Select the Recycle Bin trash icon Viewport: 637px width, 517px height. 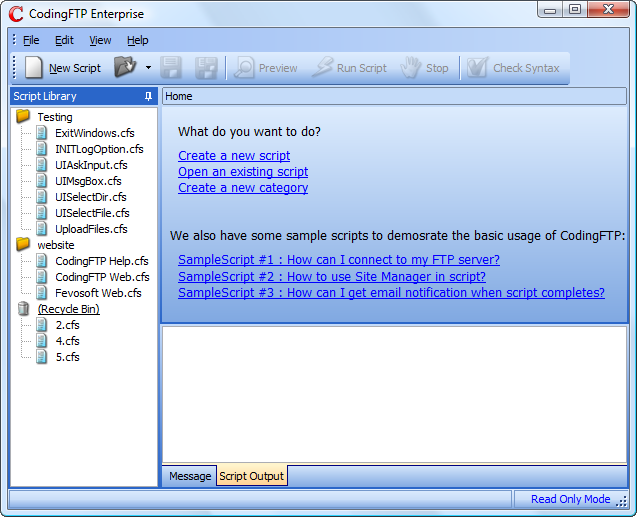pyautogui.click(x=24, y=309)
